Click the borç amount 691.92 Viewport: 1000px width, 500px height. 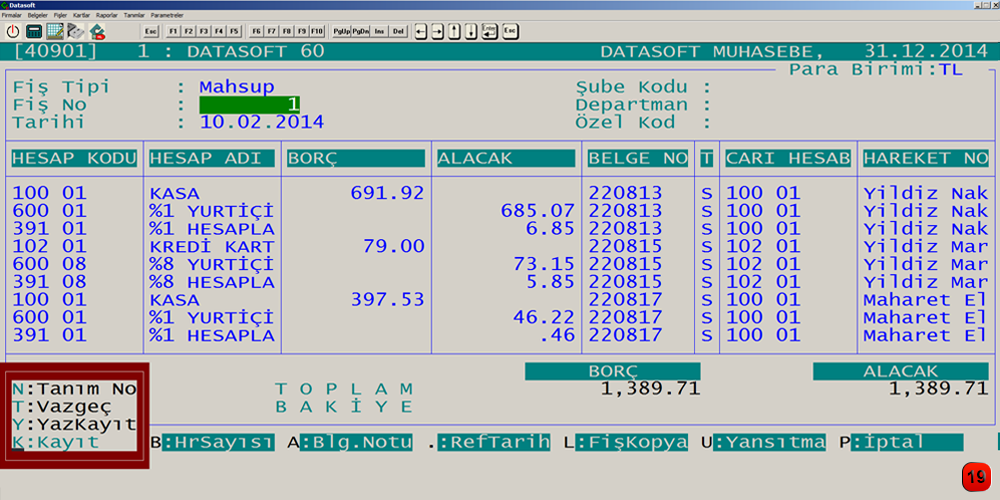pos(388,193)
